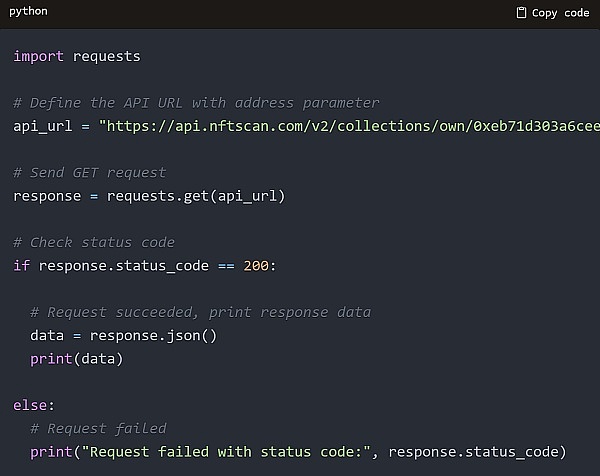Viewport: 600px width, 476px height.
Task: Click the Request failed comment
Action: click(98, 428)
